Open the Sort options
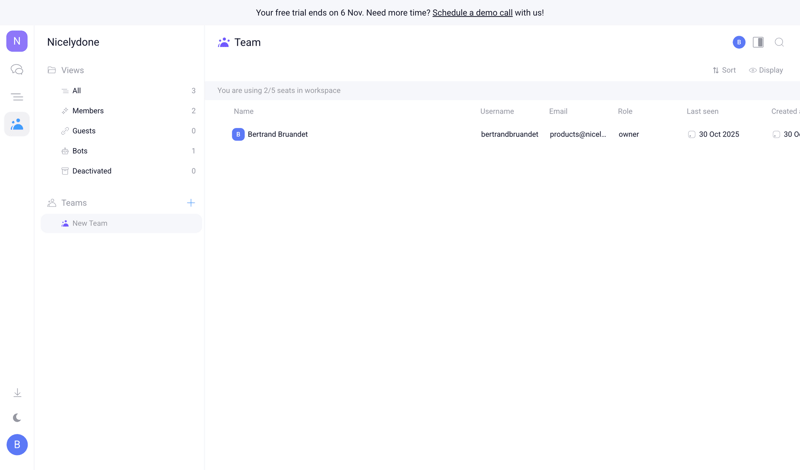This screenshot has height=470, width=800. [x=724, y=70]
